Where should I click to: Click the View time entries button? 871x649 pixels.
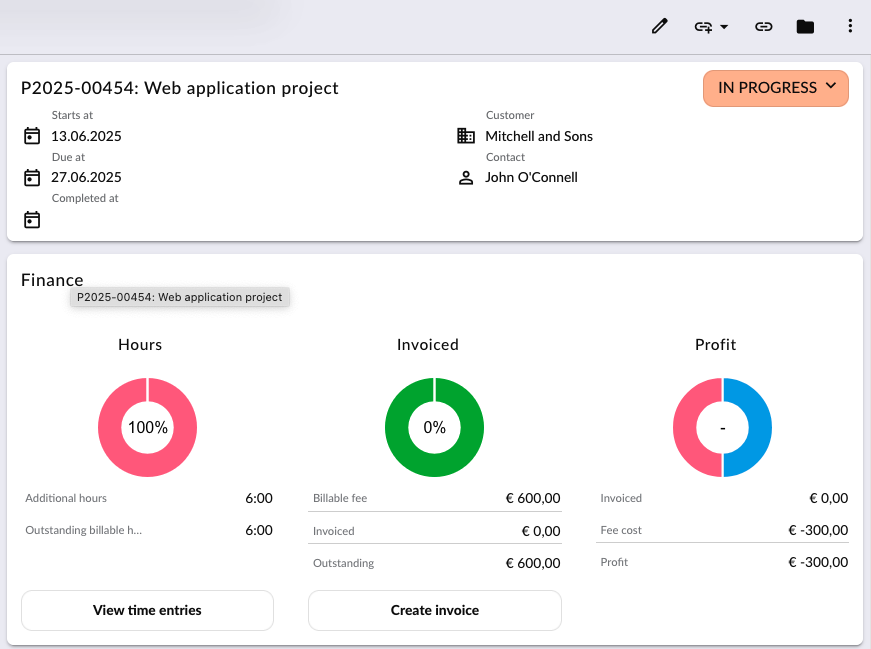pyautogui.click(x=147, y=610)
